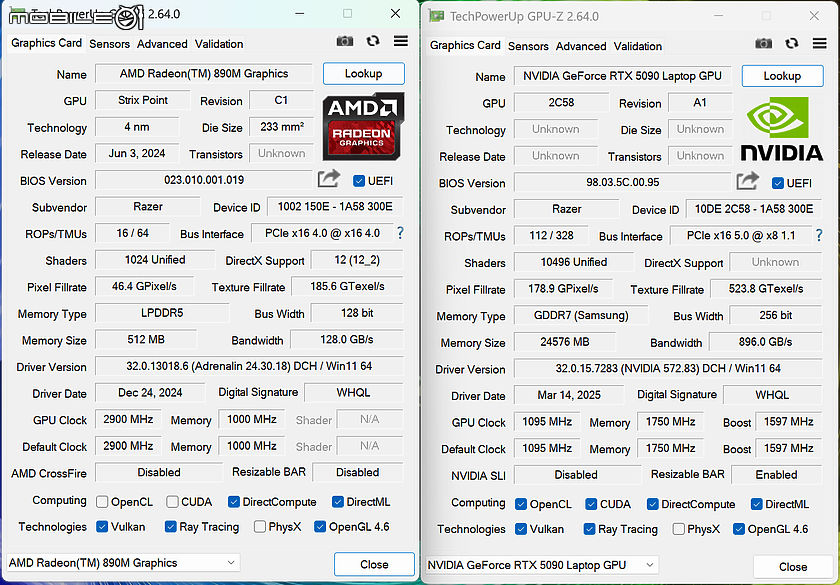Toggle UEFI checkbox in NVIDIA window

[x=778, y=183]
